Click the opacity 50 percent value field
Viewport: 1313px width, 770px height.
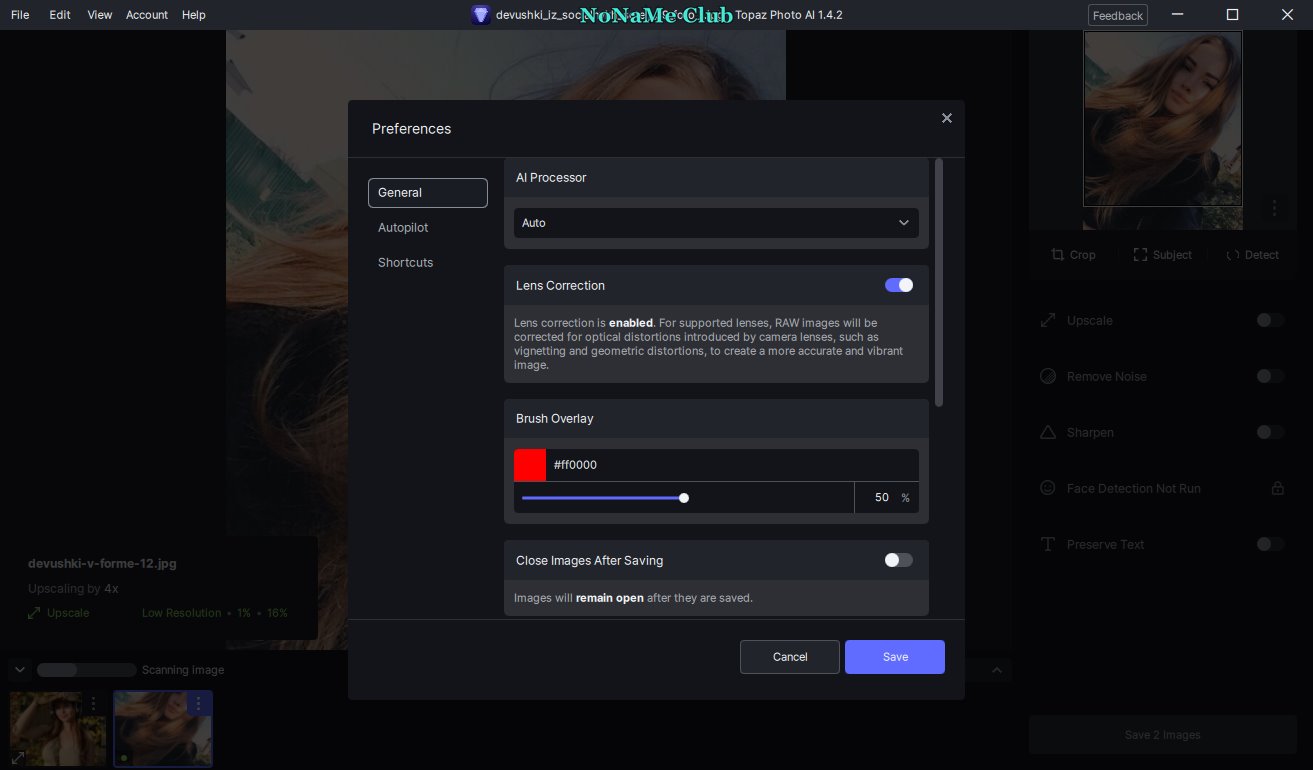tap(886, 498)
